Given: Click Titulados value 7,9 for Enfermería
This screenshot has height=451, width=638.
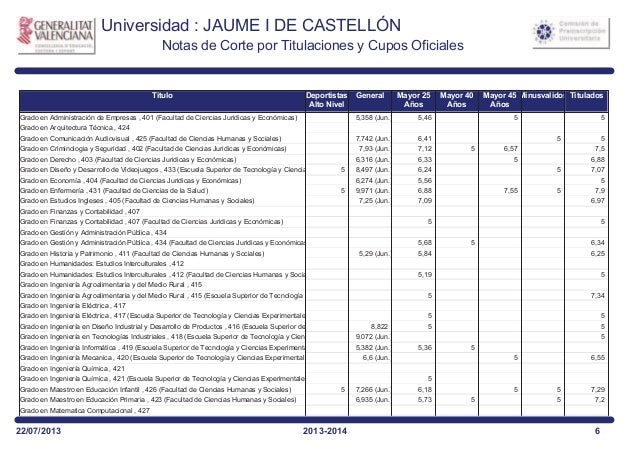Looking at the screenshot, I should [x=600, y=190].
